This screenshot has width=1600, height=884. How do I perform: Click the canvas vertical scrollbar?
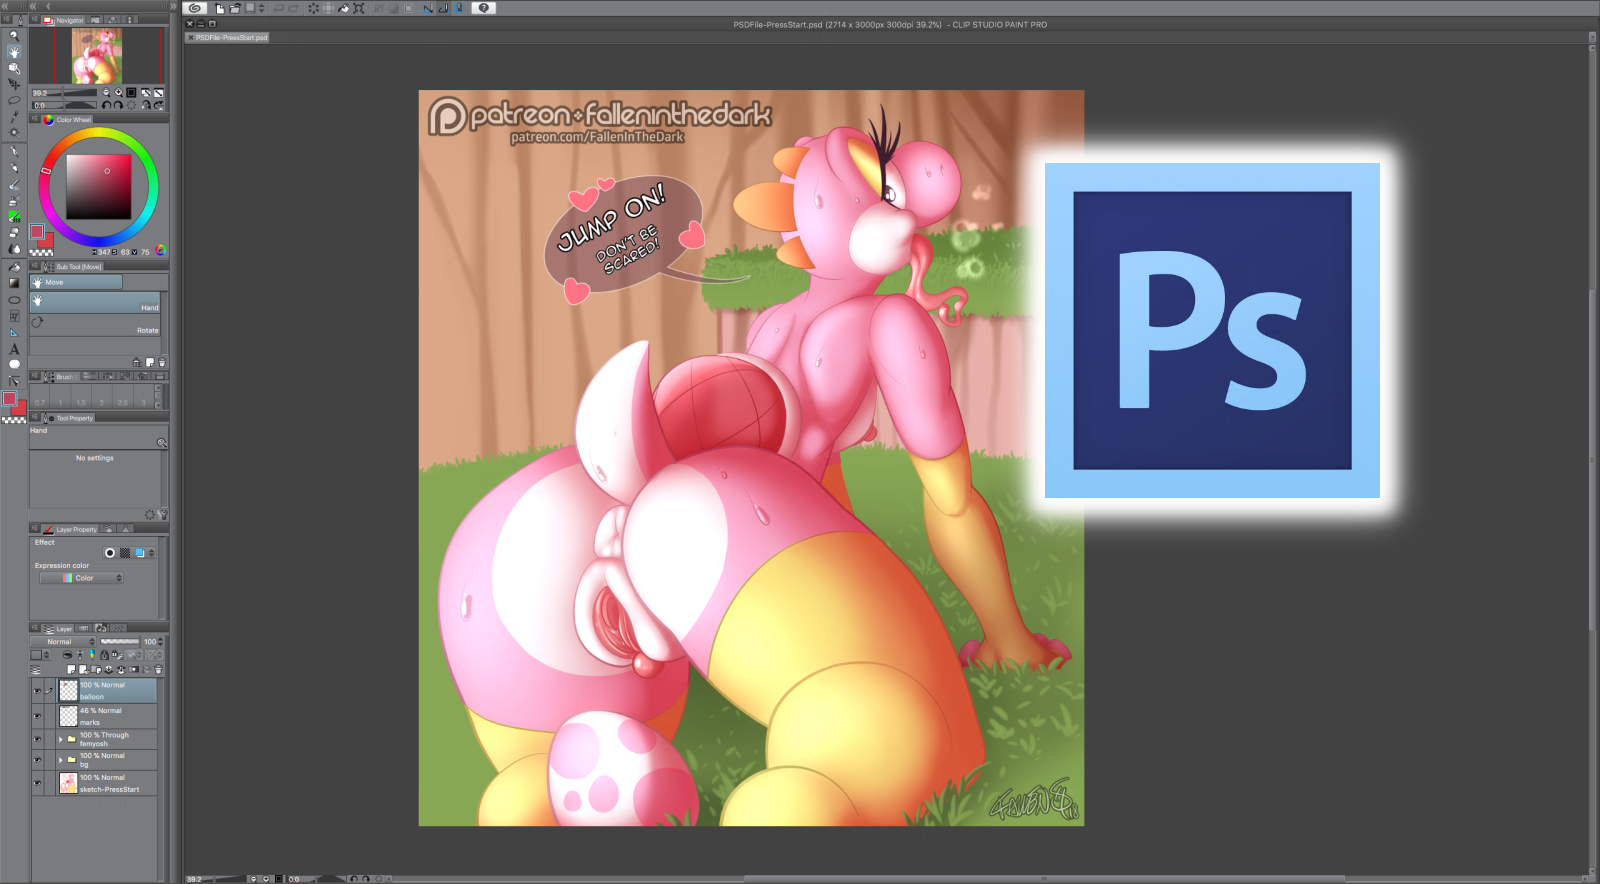(x=1592, y=460)
